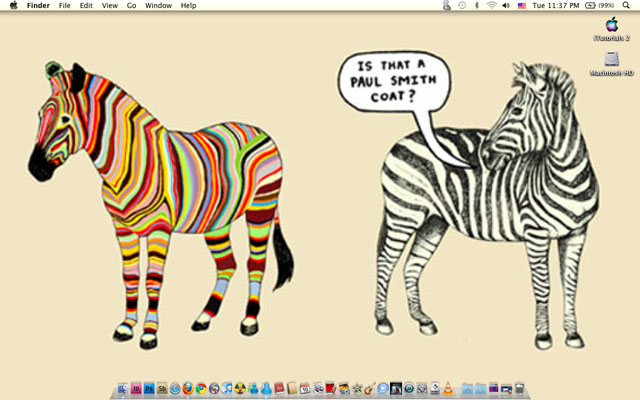Image resolution: width=640 pixels, height=400 pixels.
Task: Open the Trash in the dock
Action: click(520, 389)
